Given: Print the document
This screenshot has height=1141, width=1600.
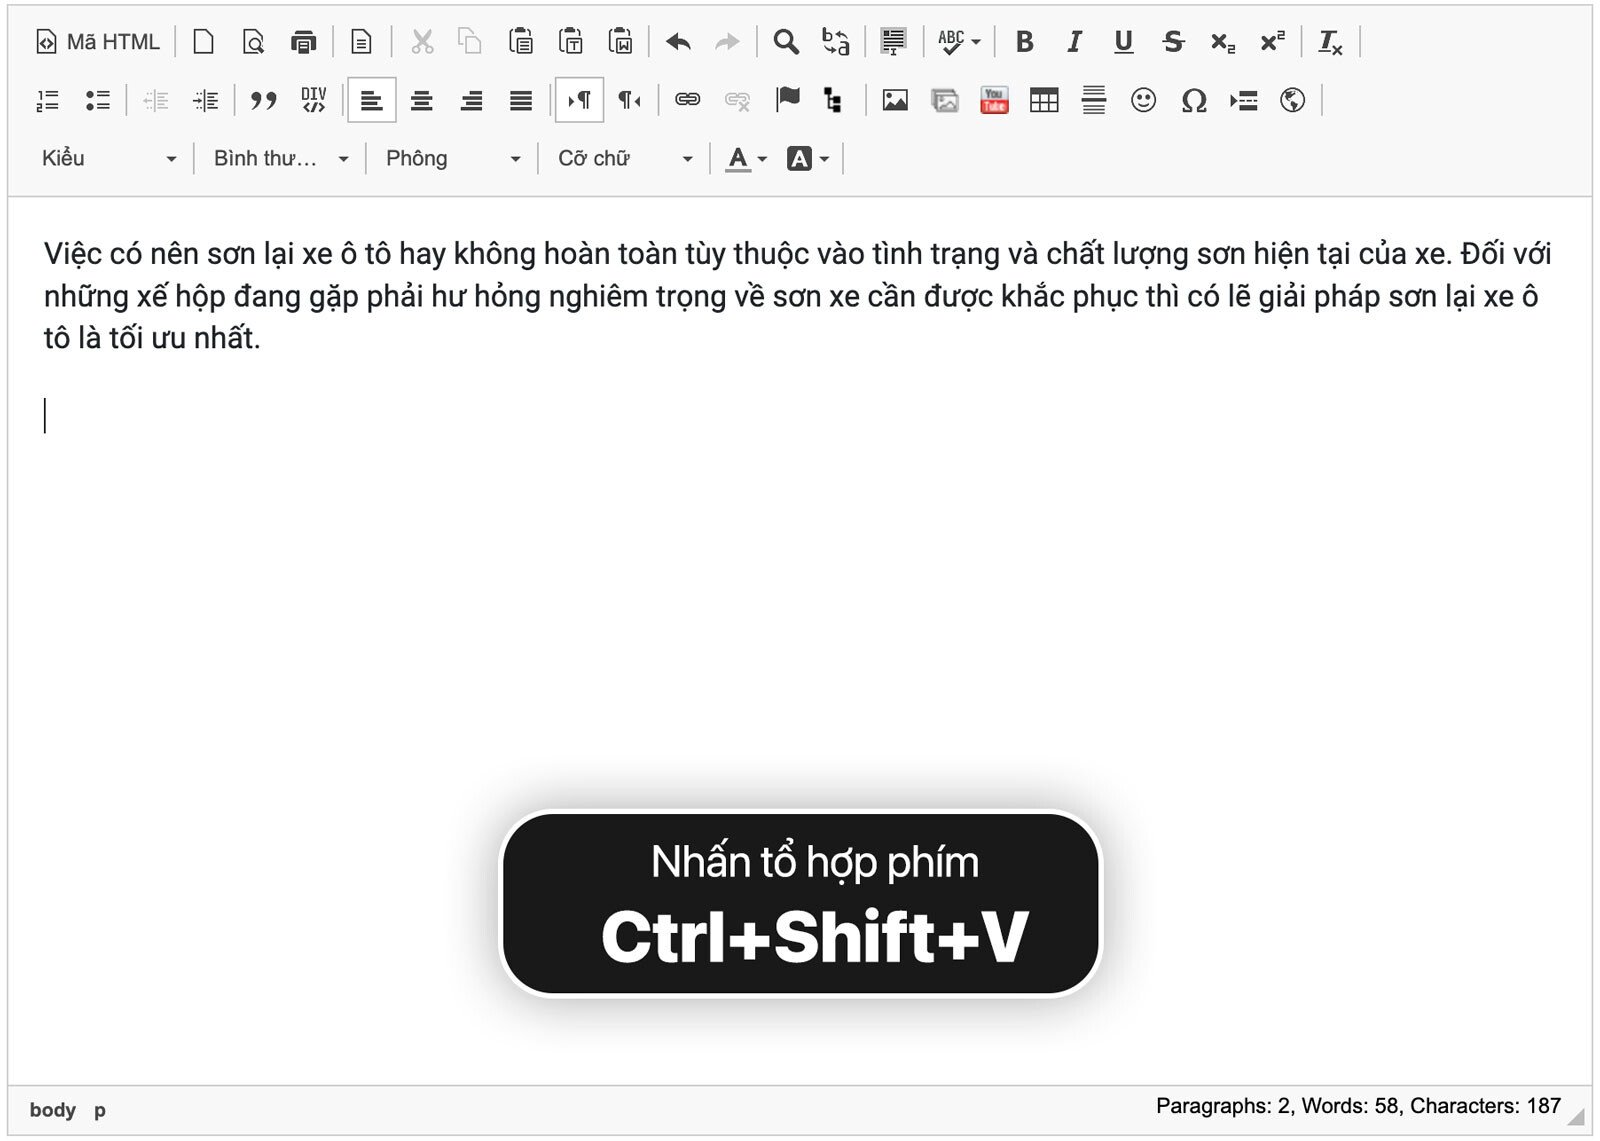Looking at the screenshot, I should (303, 42).
